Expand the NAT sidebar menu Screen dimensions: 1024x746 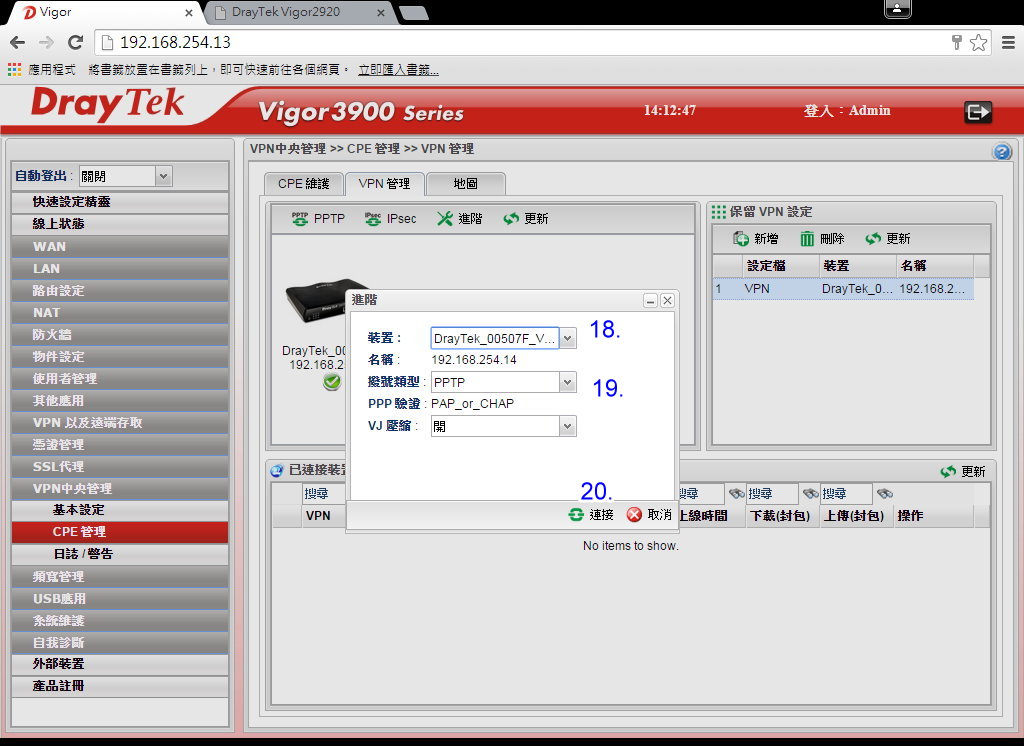tap(120, 313)
